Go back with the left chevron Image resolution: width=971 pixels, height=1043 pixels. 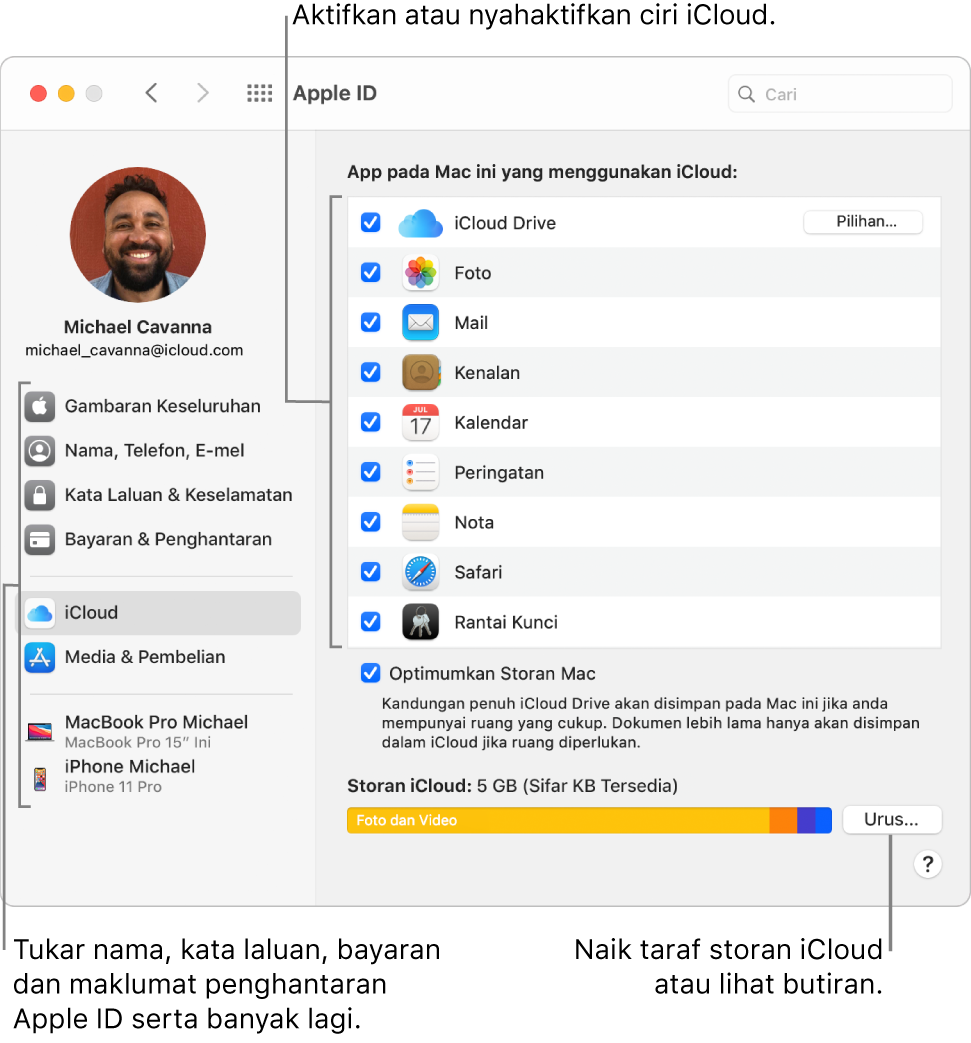pyautogui.click(x=152, y=93)
